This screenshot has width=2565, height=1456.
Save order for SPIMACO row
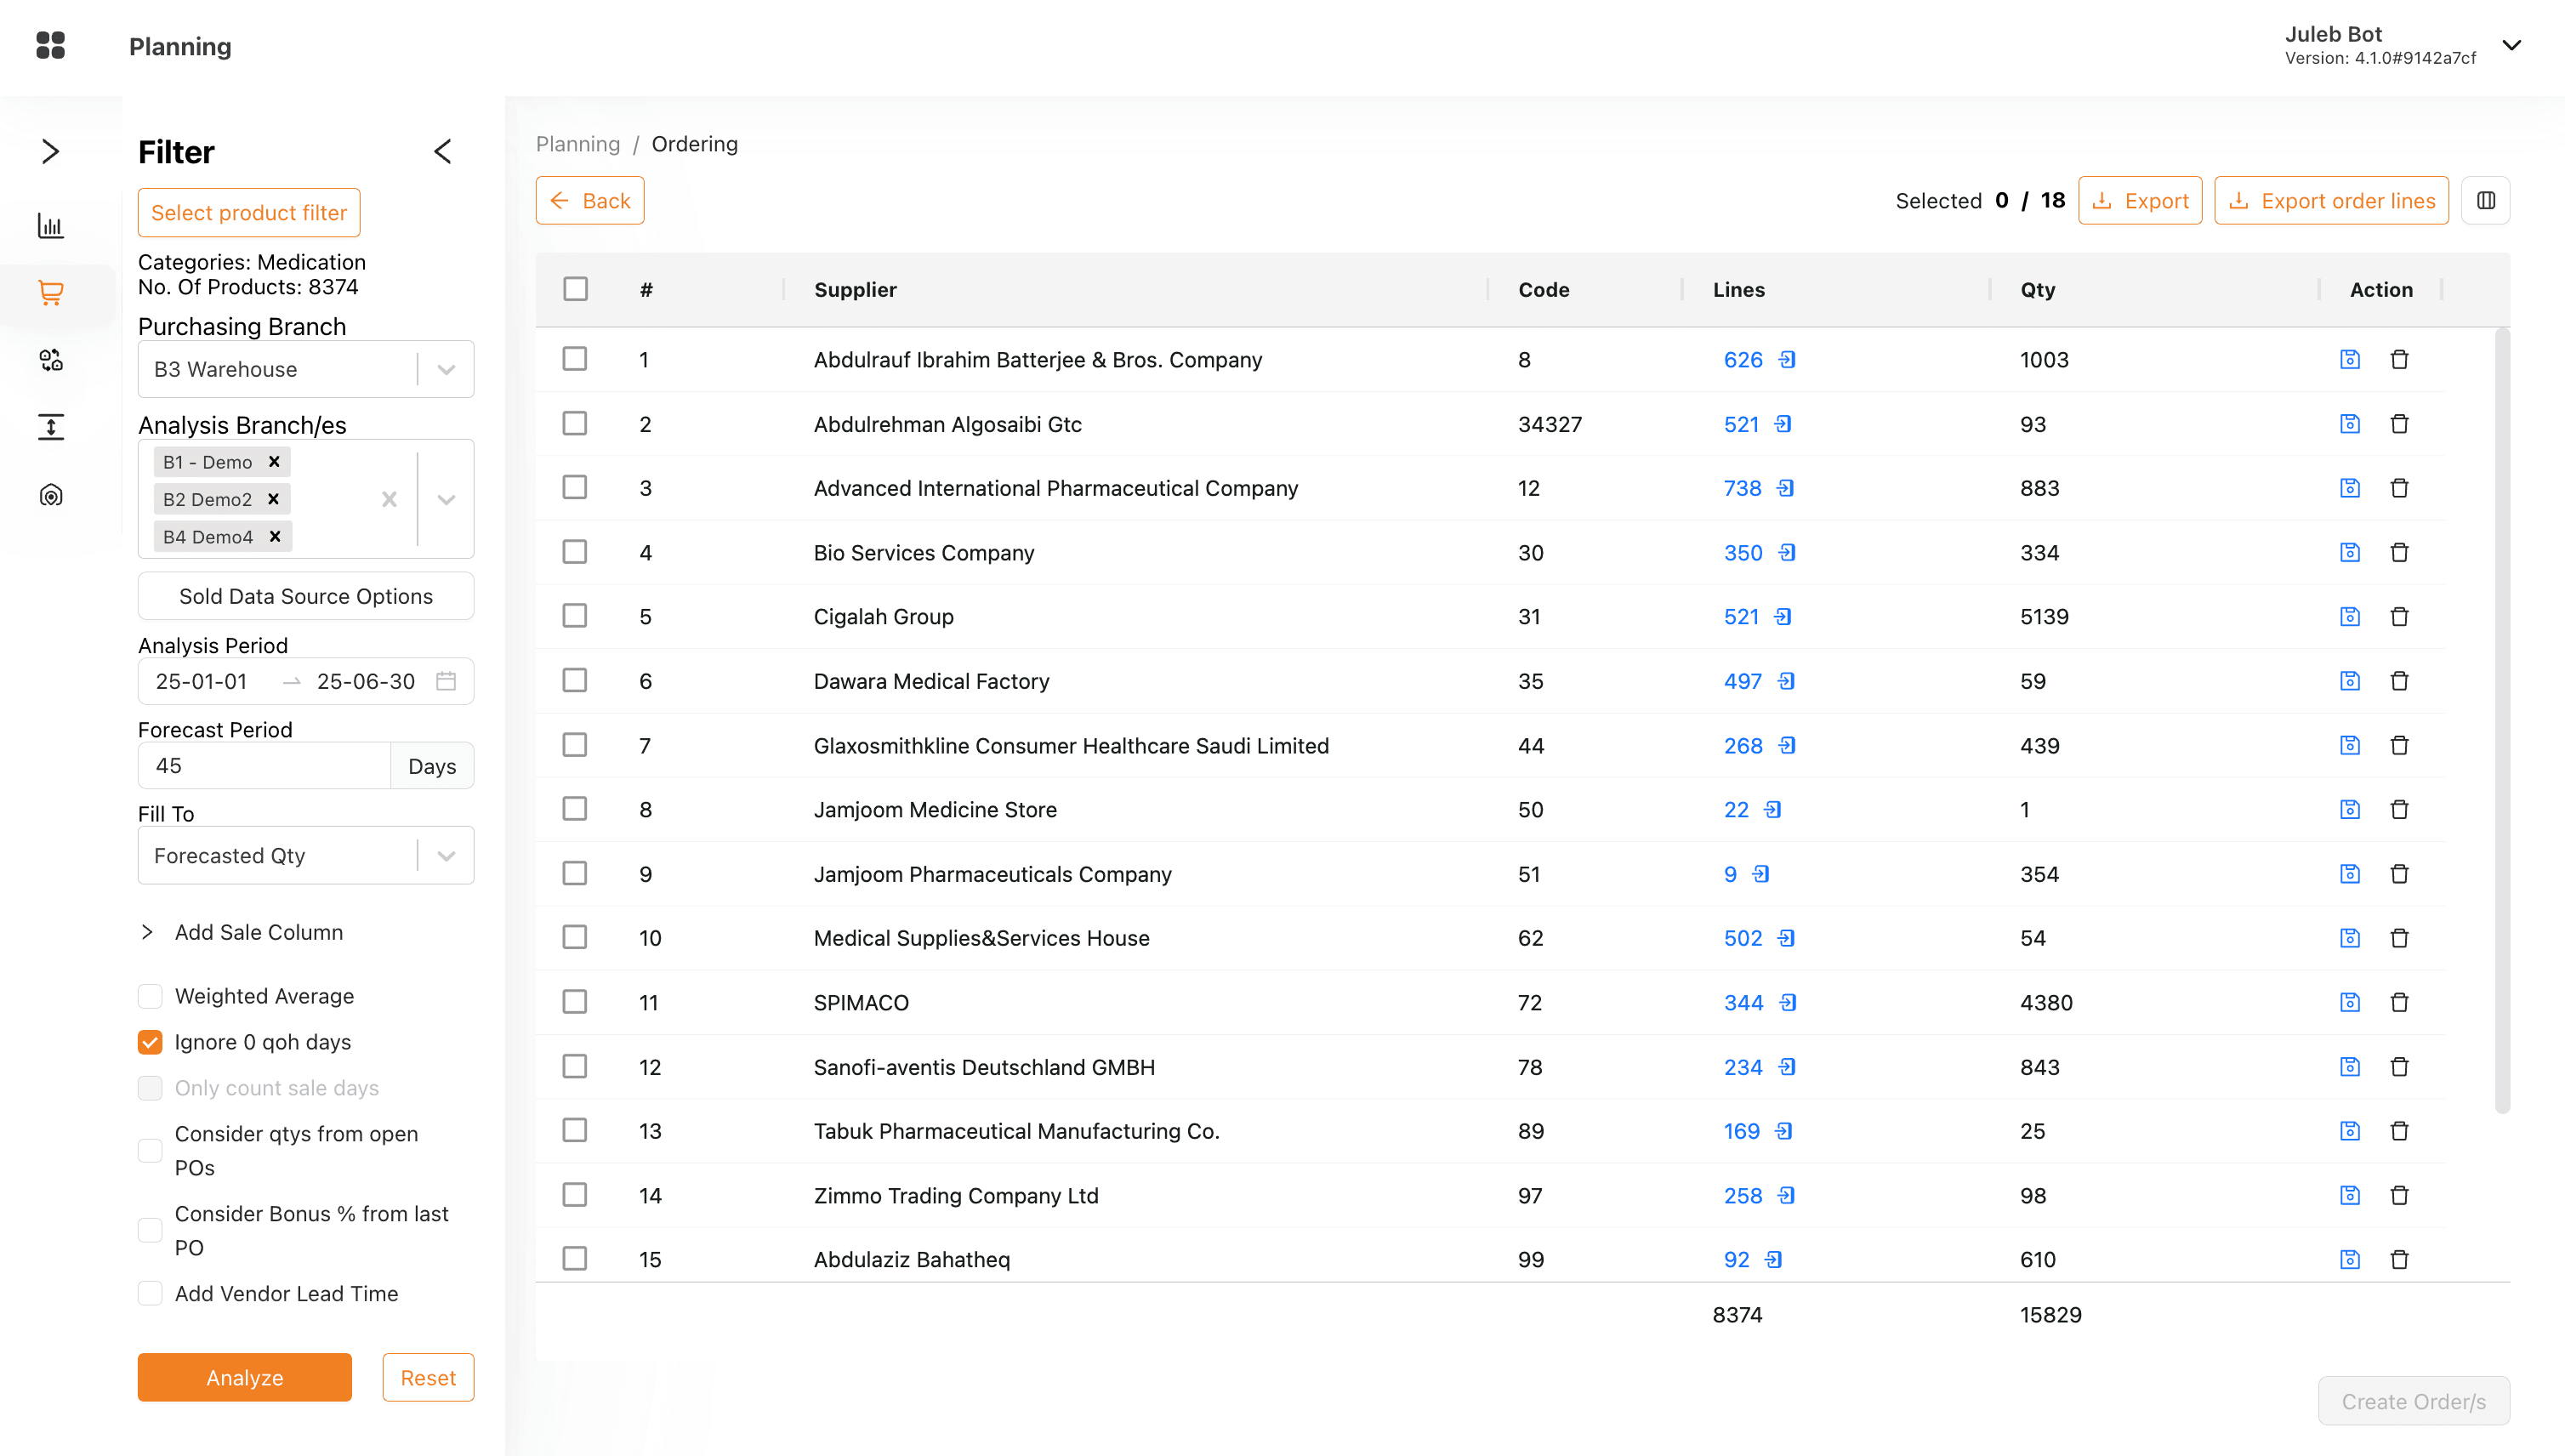coord(2350,1002)
